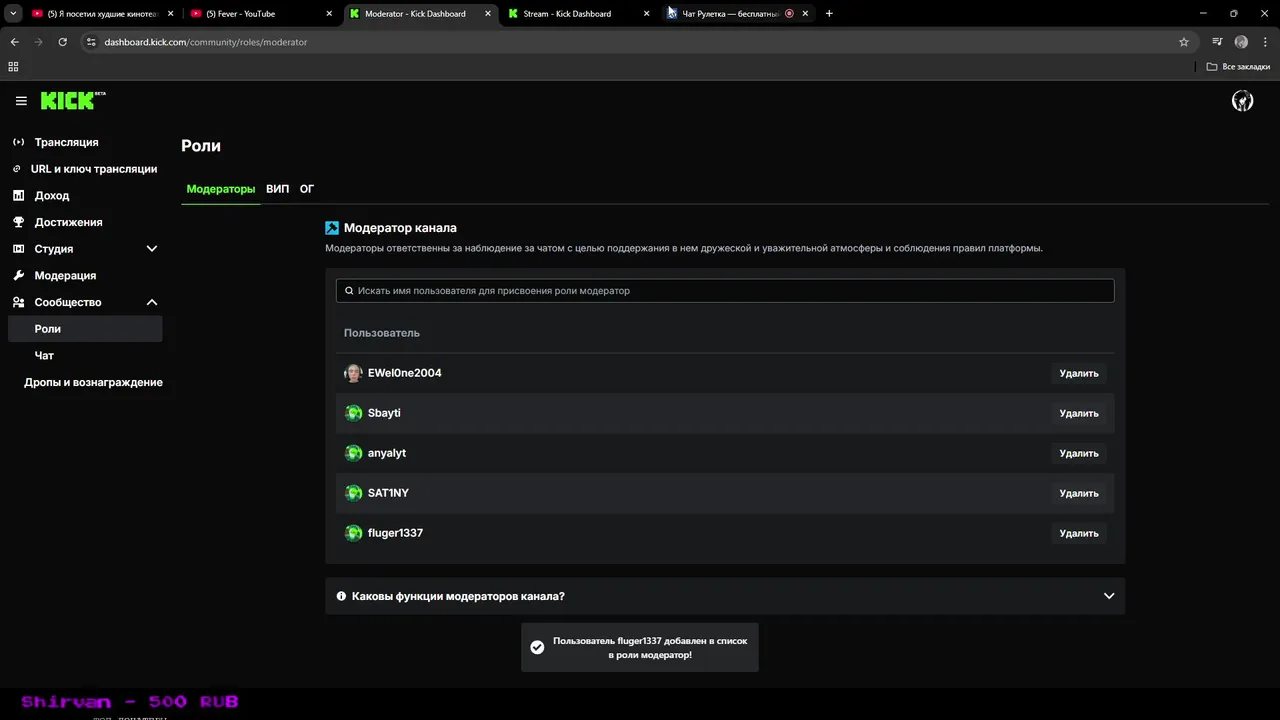This screenshot has width=1280, height=720.
Task: Focus the moderator username search field
Action: [725, 291]
